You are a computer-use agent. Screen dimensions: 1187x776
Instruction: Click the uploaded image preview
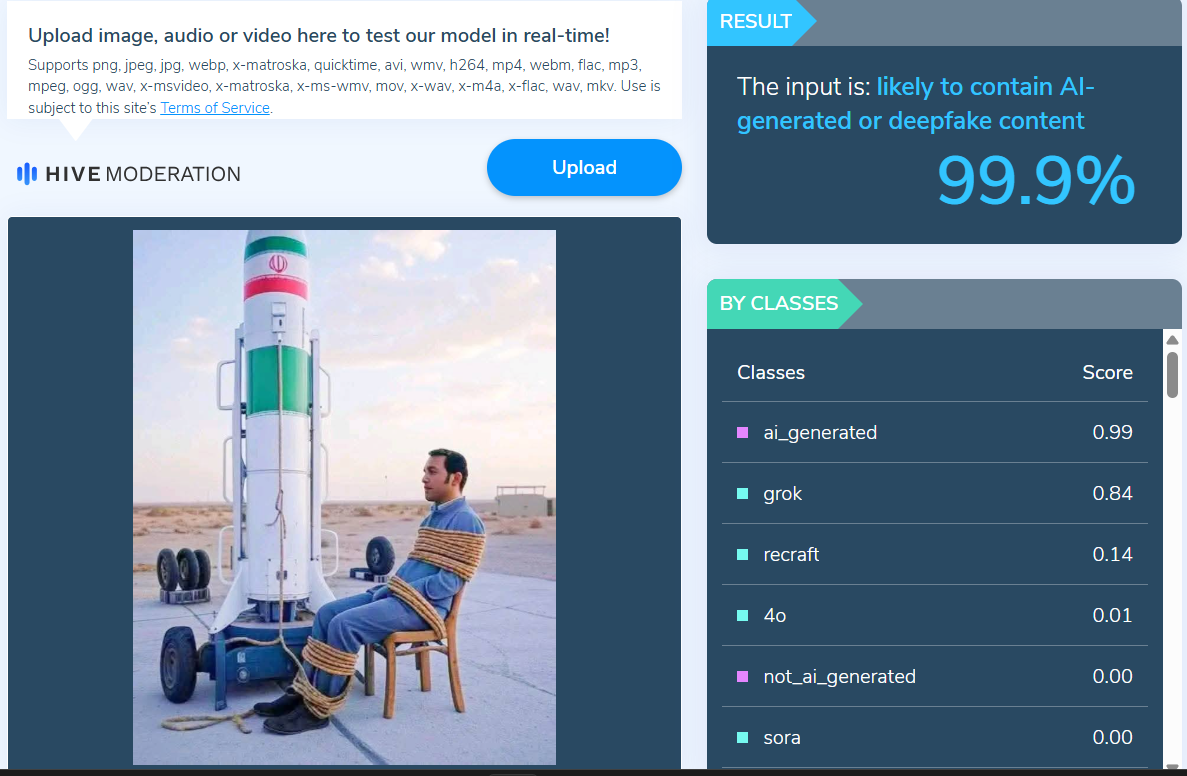[344, 496]
